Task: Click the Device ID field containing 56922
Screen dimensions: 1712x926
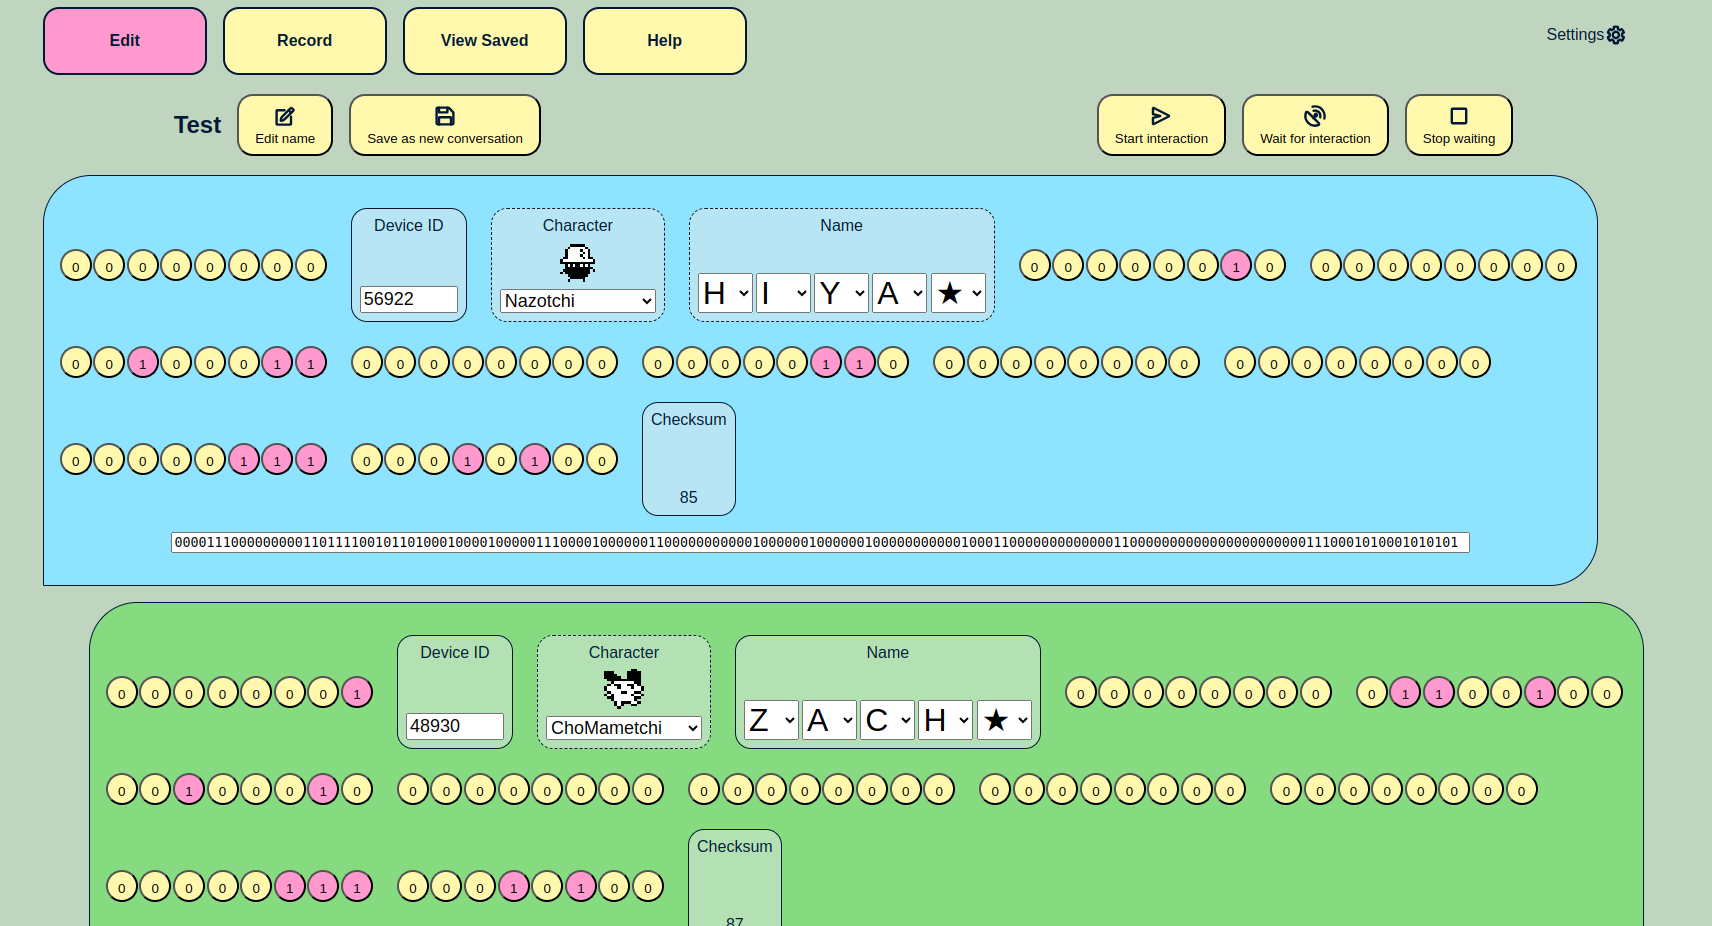Action: click(408, 299)
